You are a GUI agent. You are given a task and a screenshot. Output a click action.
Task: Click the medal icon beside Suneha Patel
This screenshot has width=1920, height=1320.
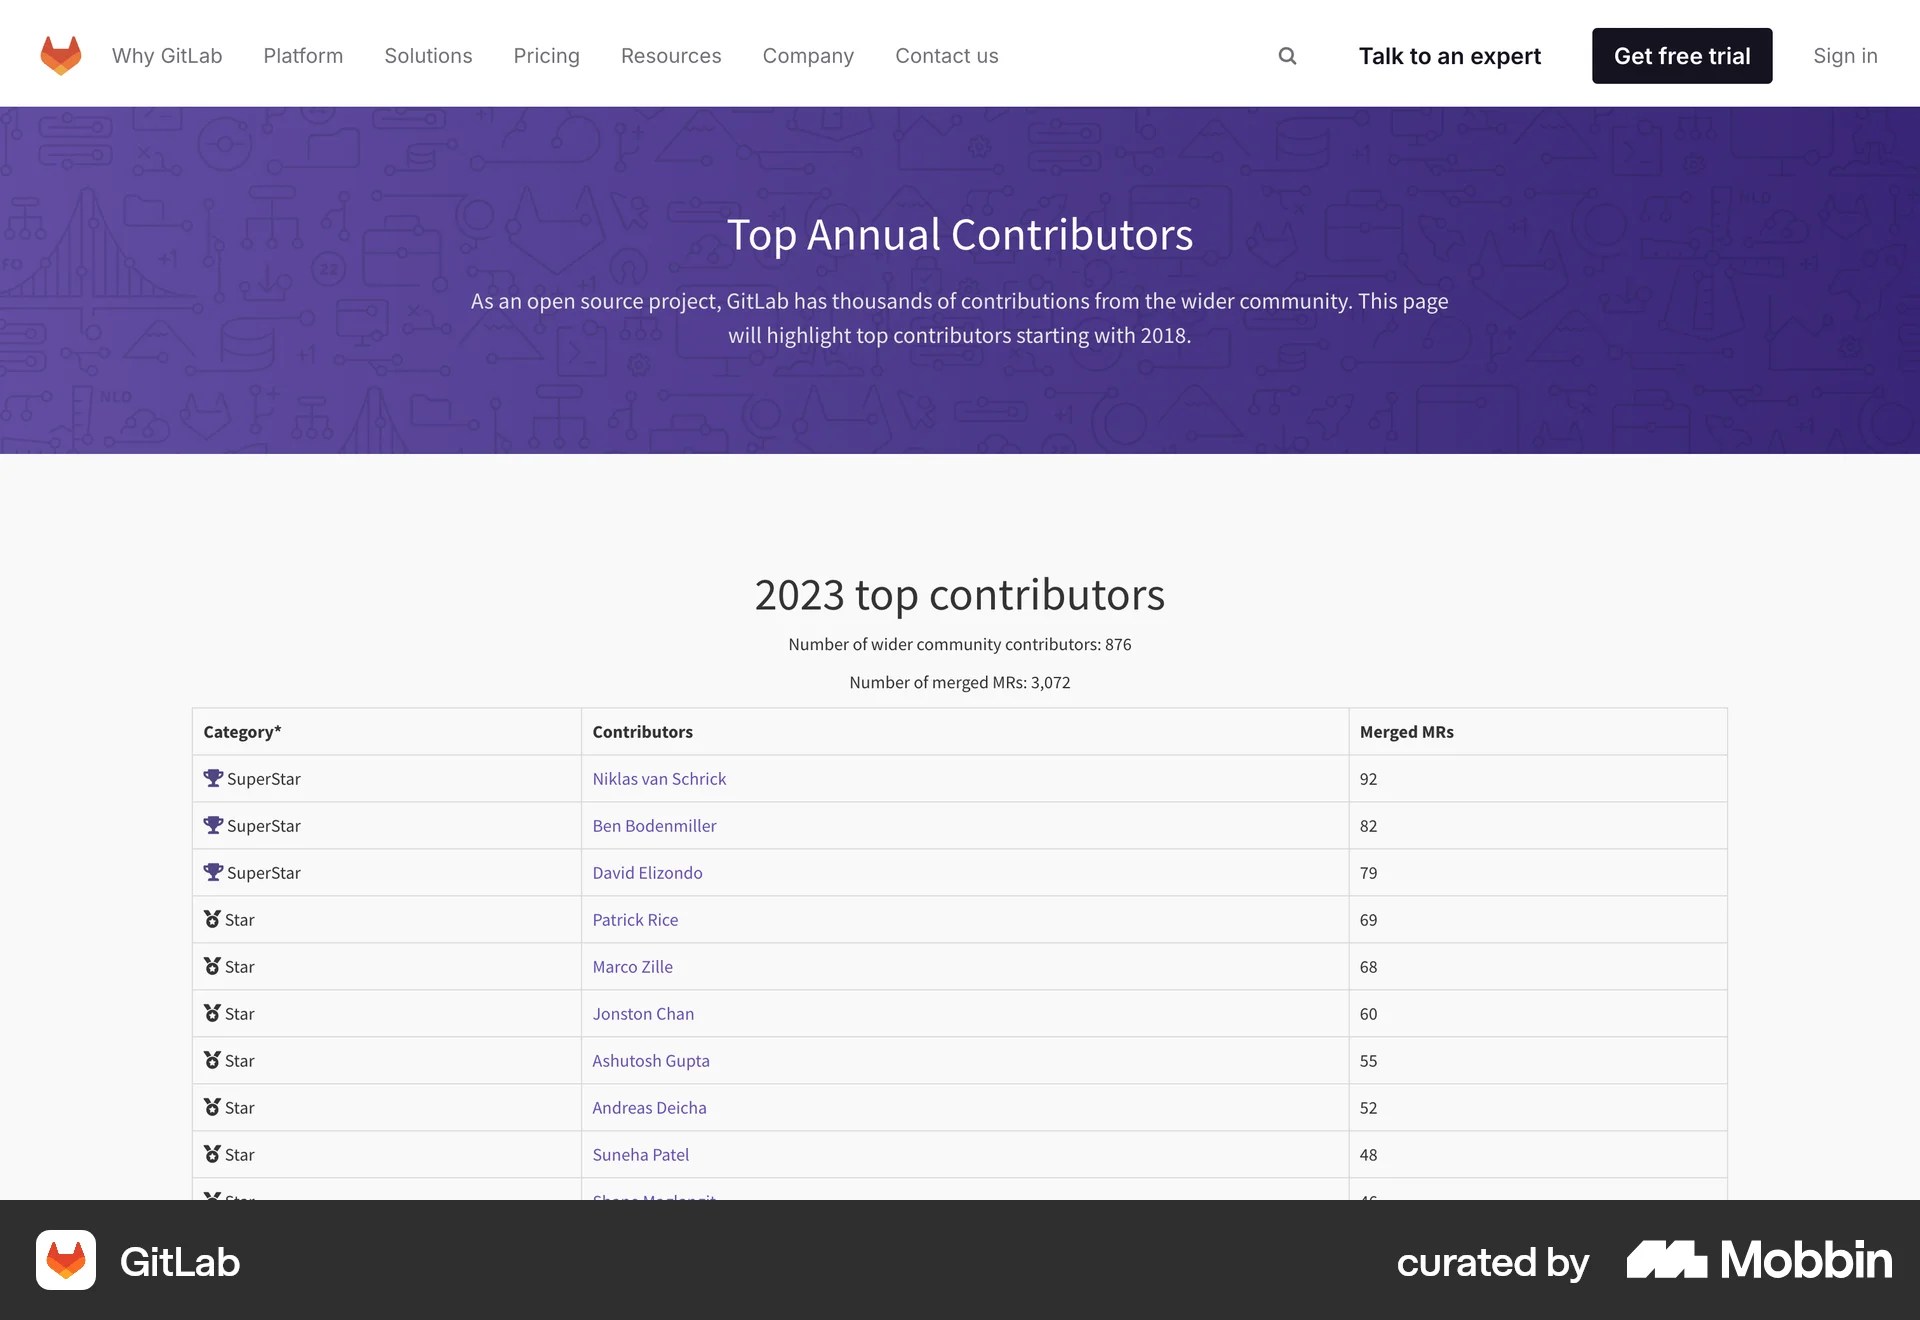click(211, 1153)
